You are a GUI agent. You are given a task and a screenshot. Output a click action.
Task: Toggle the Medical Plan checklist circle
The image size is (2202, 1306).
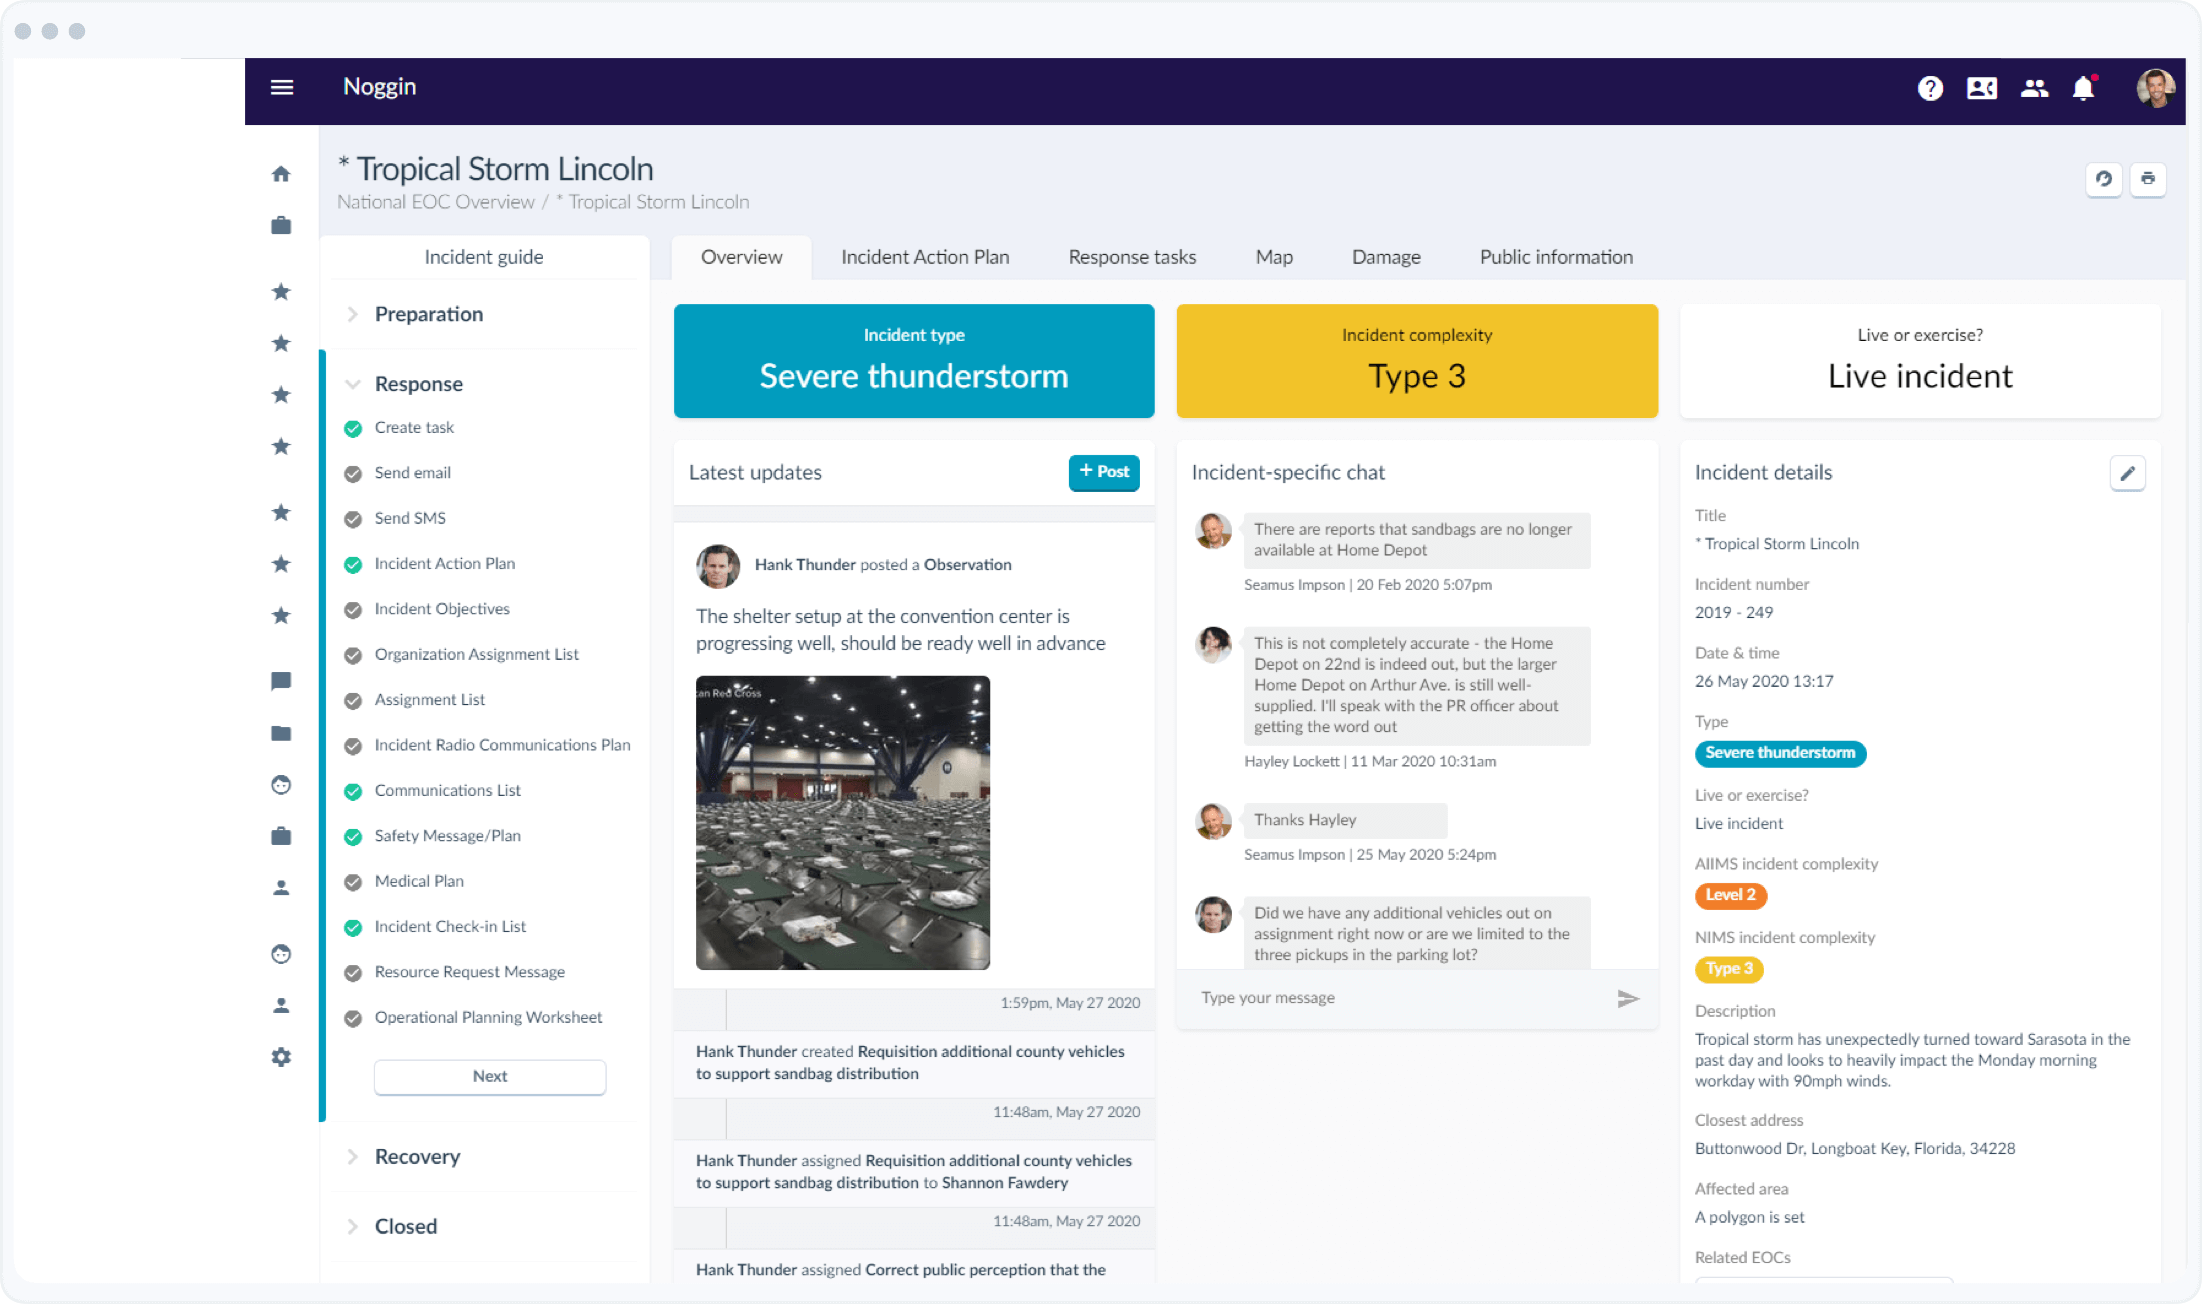(x=353, y=882)
